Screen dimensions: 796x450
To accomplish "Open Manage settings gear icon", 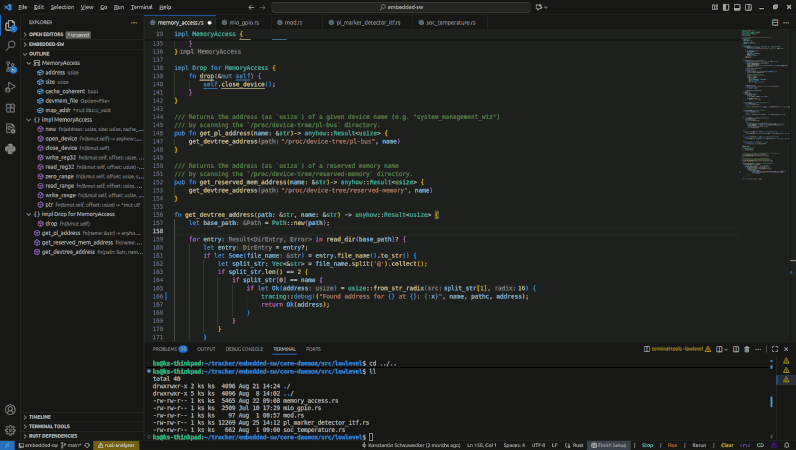I will click(x=10, y=429).
